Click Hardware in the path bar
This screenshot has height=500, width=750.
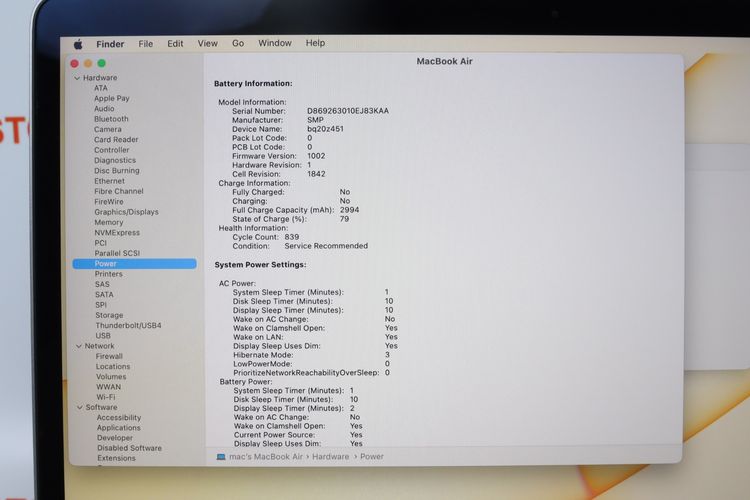(x=331, y=457)
